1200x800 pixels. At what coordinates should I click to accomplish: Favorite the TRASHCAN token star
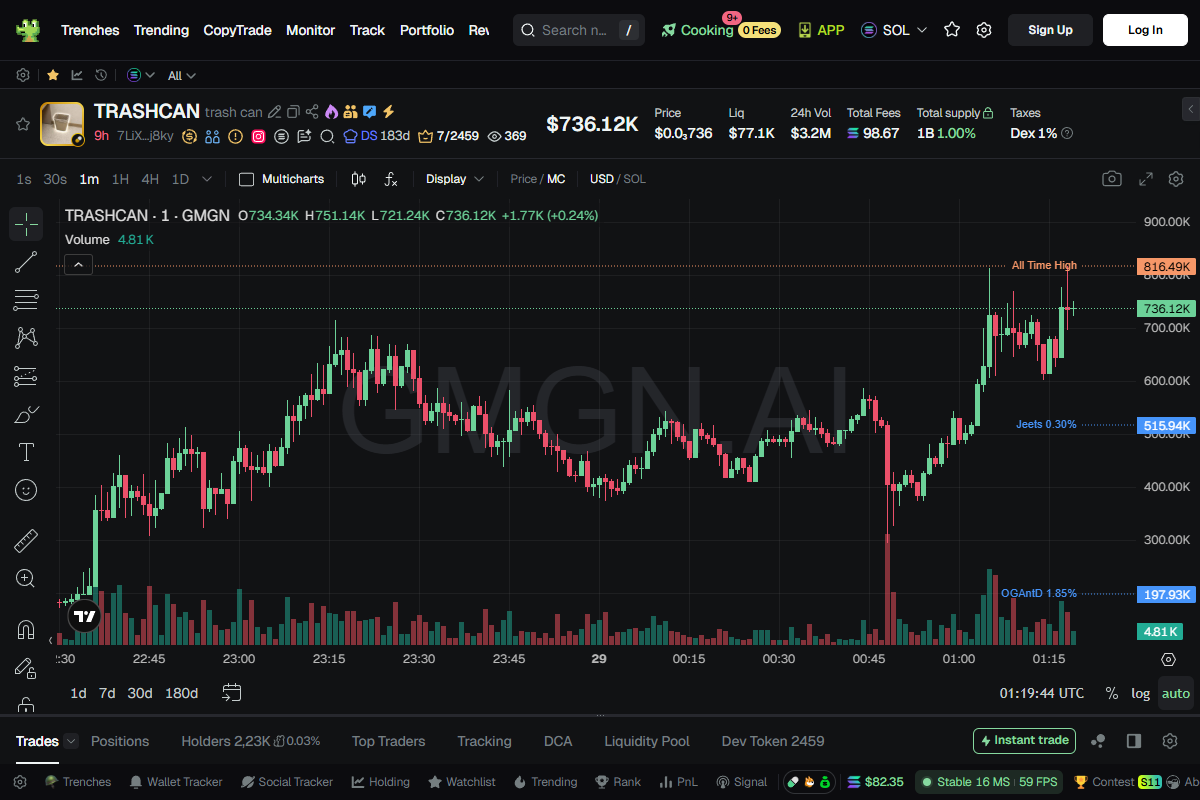pos(22,124)
